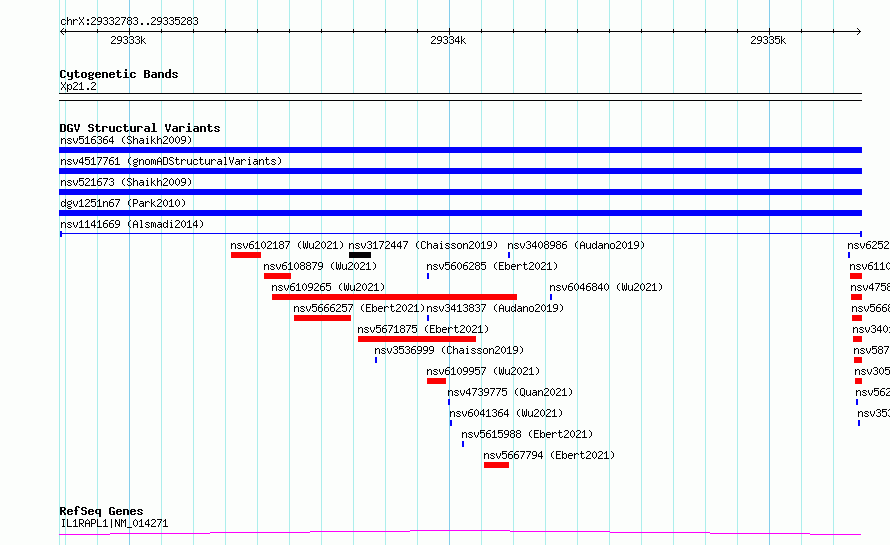Open nsv5667794 (Ebert2021) label

(549, 455)
